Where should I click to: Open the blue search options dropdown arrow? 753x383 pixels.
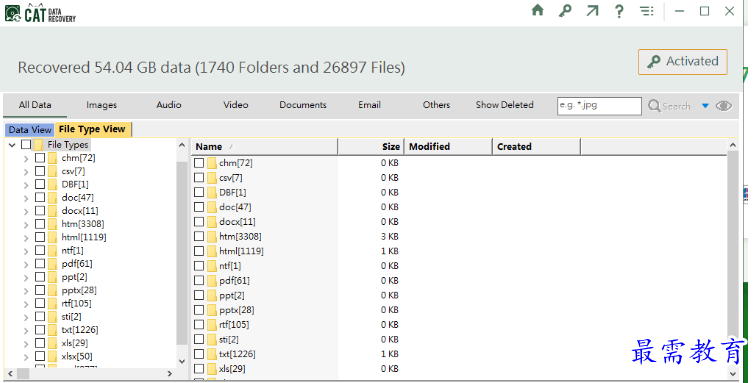(x=705, y=106)
